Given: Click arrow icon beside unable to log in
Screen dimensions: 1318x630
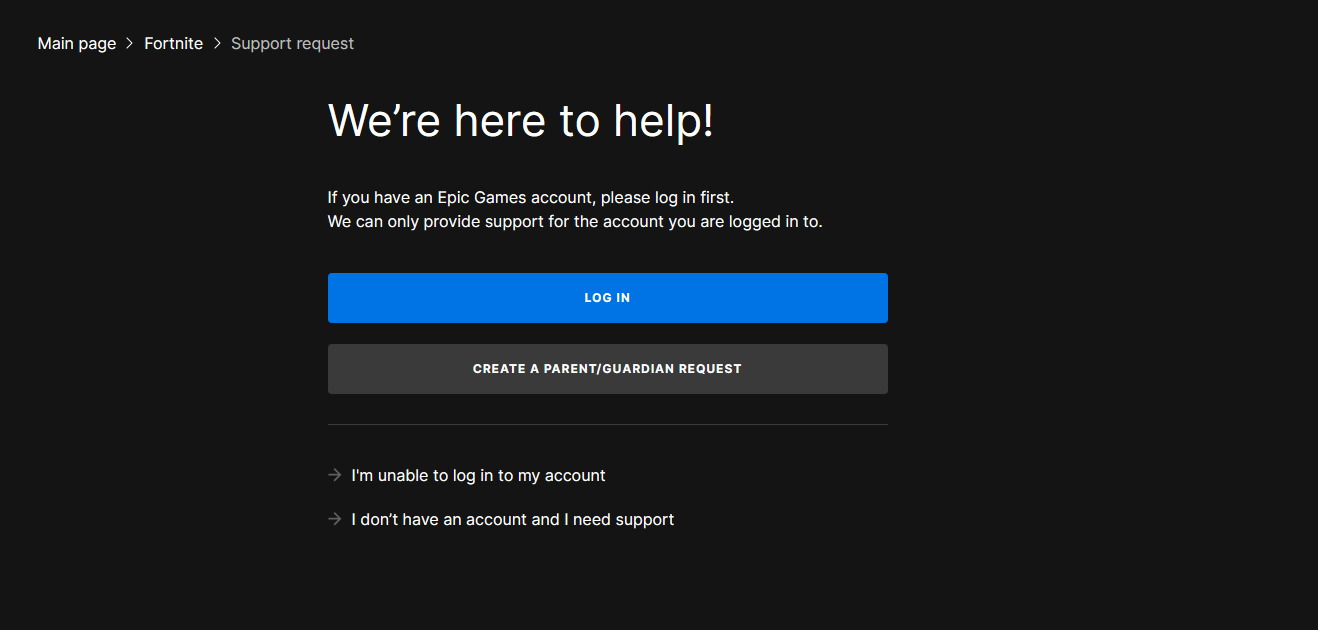Looking at the screenshot, I should (335, 475).
